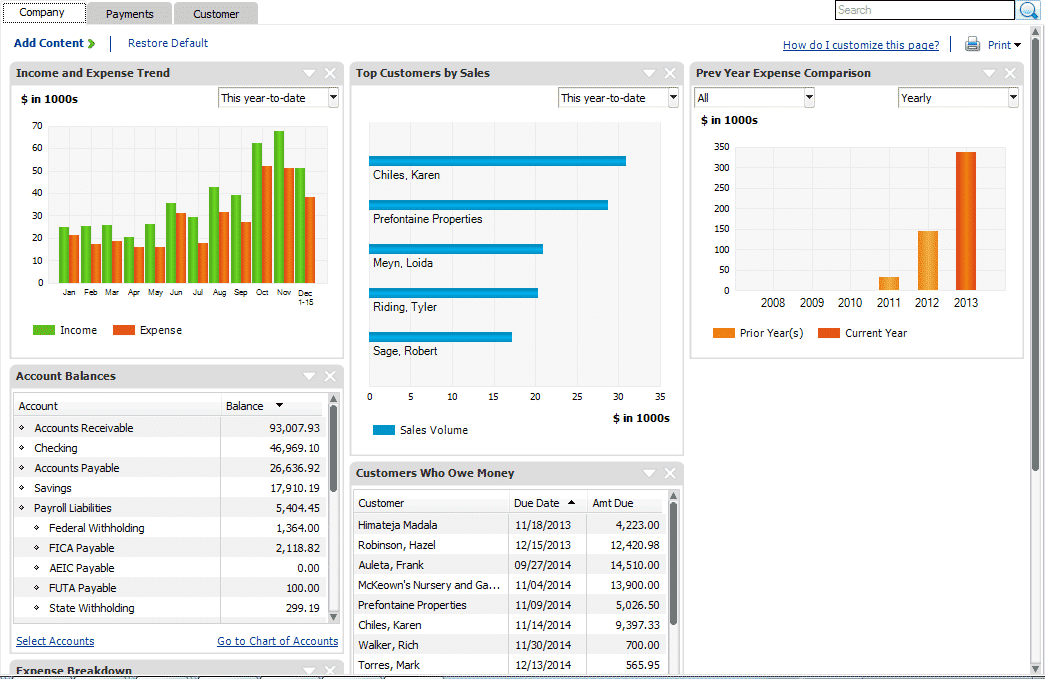The height and width of the screenshot is (679, 1045).
Task: Close the Prev Year Expense Comparison panel
Action: click(1010, 73)
